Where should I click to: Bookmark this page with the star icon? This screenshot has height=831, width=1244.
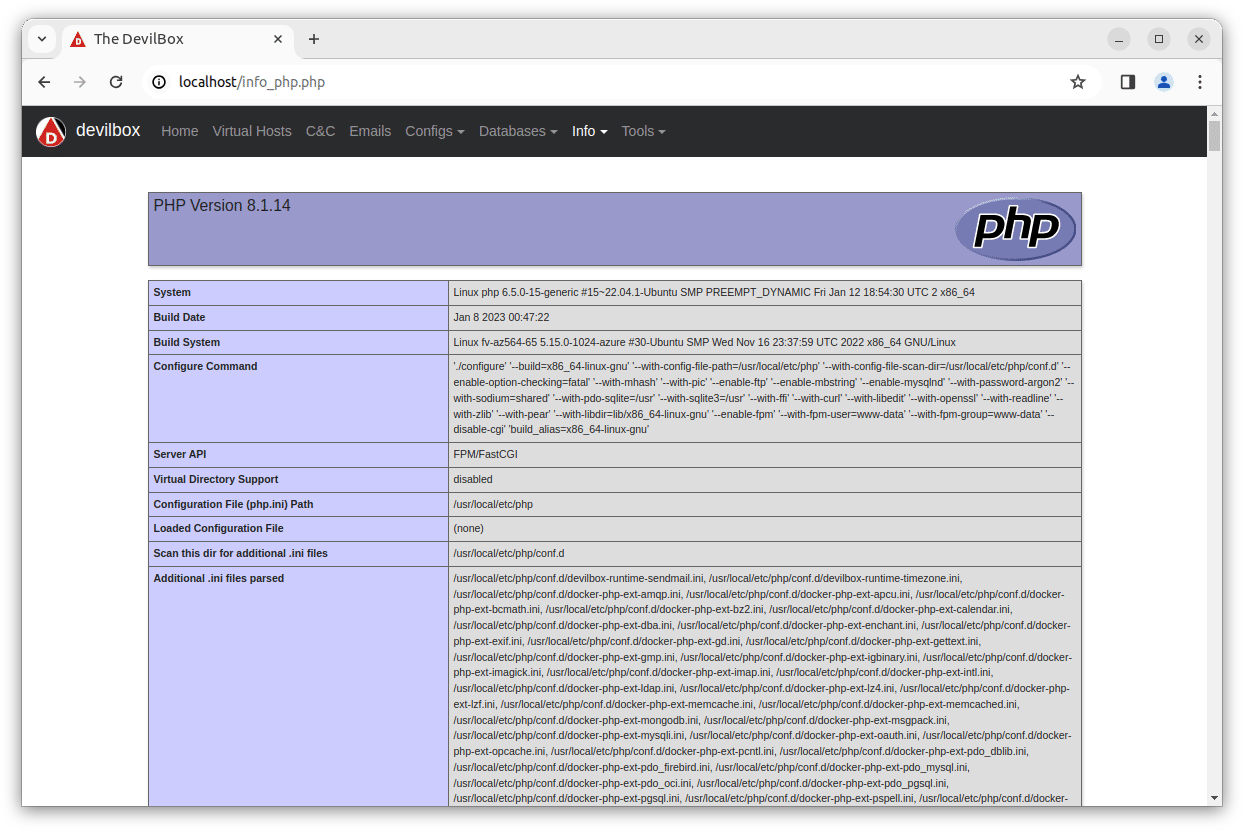coord(1077,82)
